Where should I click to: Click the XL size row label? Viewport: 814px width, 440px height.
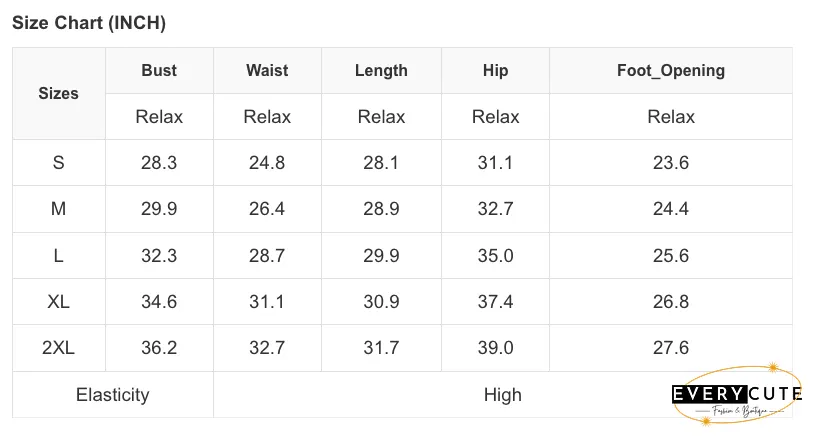click(x=59, y=301)
